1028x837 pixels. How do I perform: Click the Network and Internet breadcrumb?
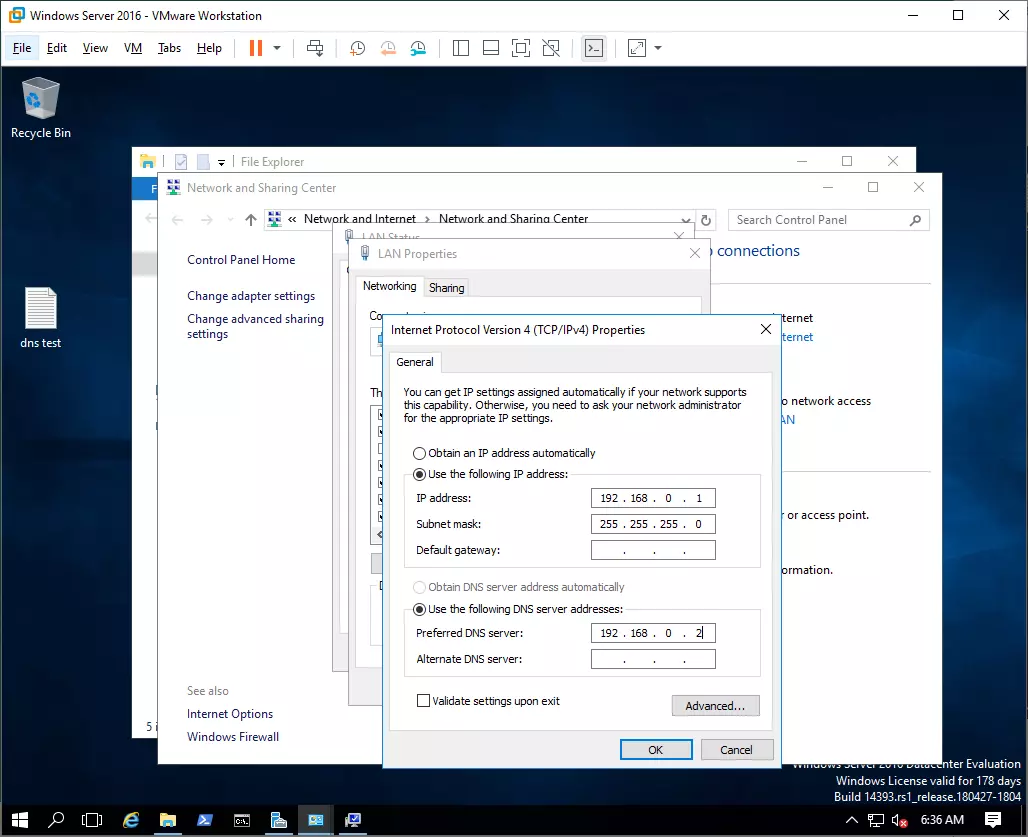360,219
